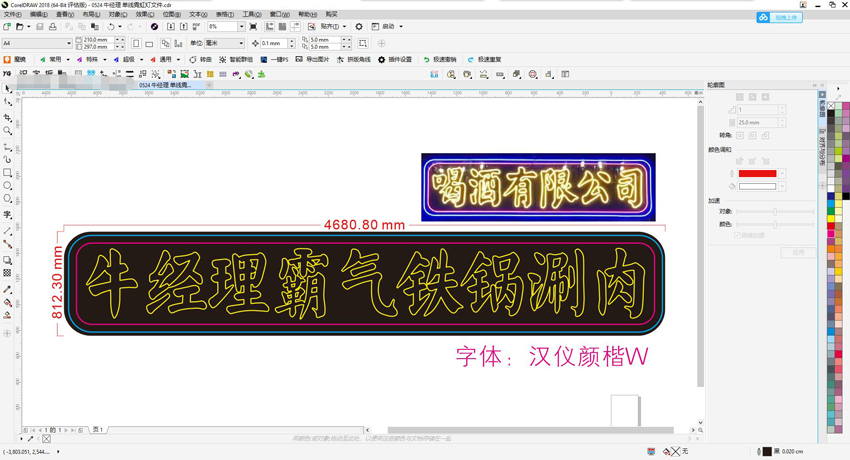Image resolution: width=850 pixels, height=460 pixels.
Task: Click the 插件设置 button
Action: [x=395, y=60]
